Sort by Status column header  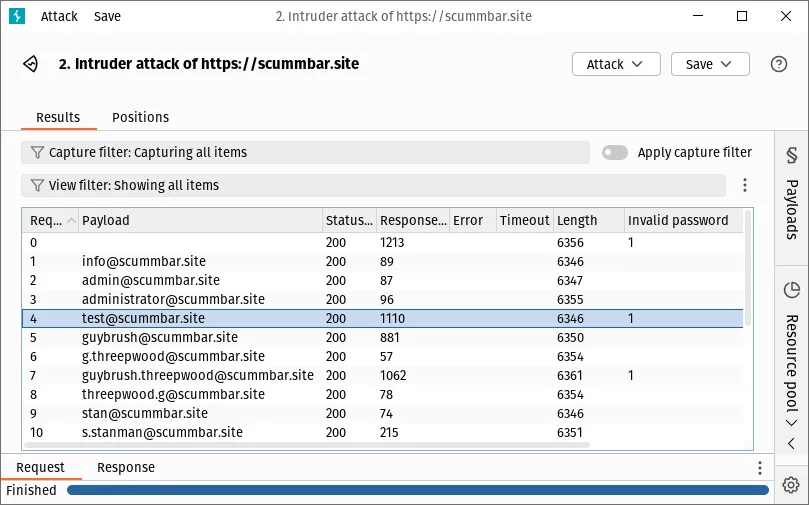click(x=349, y=221)
